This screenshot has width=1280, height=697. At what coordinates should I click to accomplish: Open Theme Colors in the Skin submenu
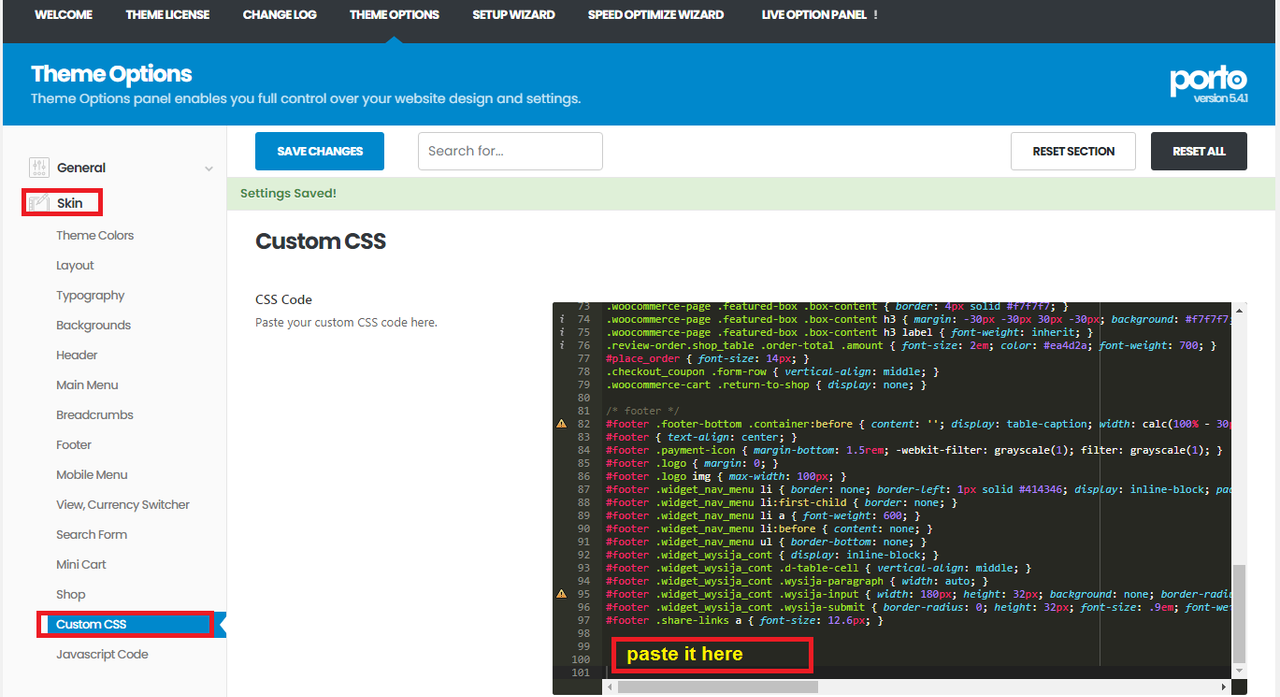(x=95, y=236)
